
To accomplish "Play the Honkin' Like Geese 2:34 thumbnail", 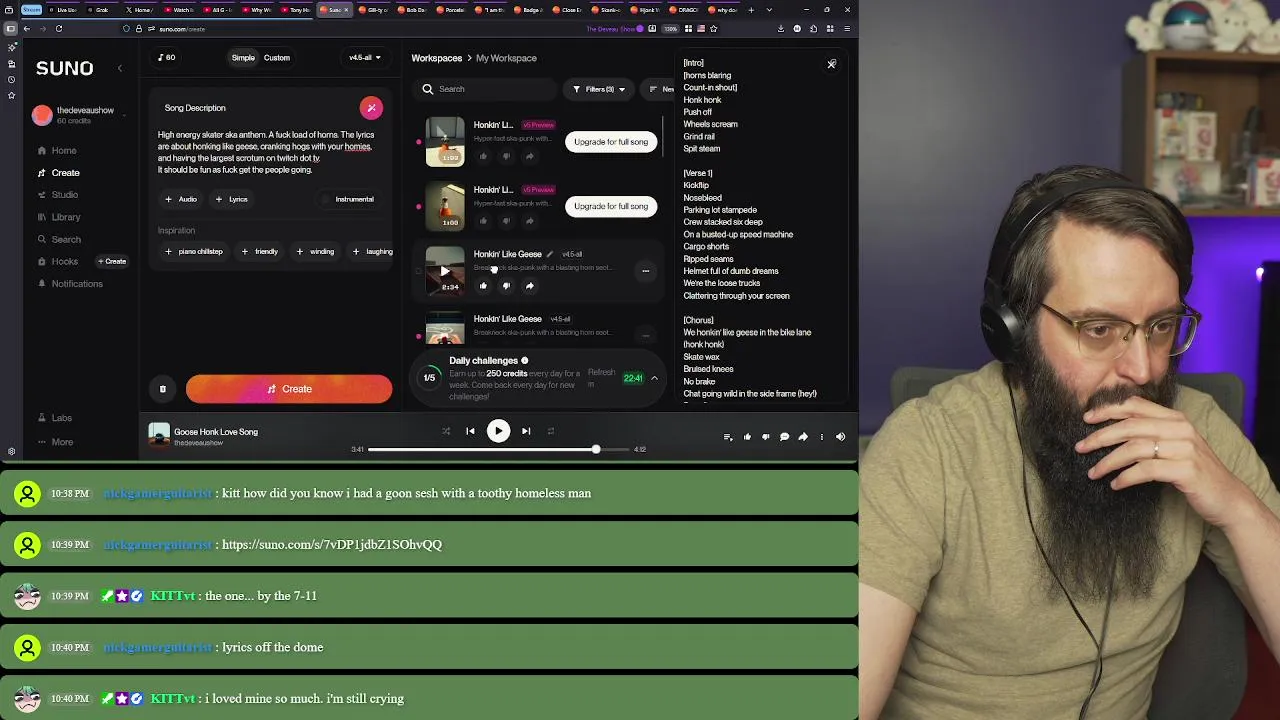I will [x=445, y=271].
